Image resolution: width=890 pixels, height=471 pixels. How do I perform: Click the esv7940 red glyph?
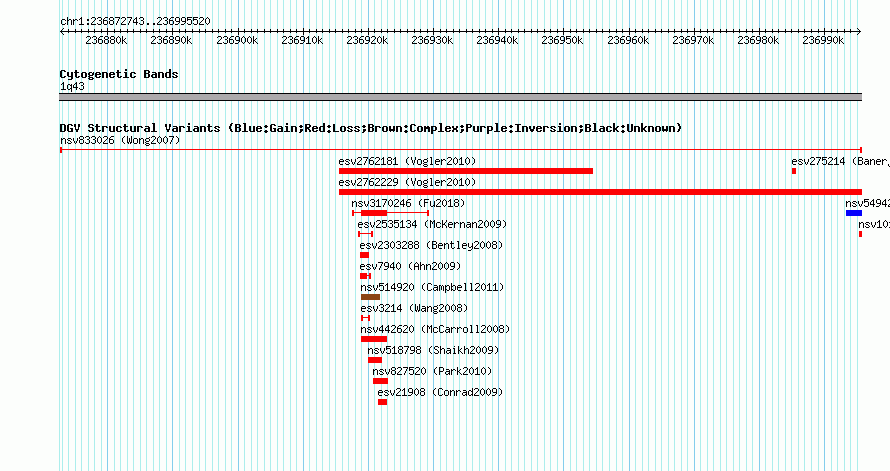pyautogui.click(x=365, y=276)
